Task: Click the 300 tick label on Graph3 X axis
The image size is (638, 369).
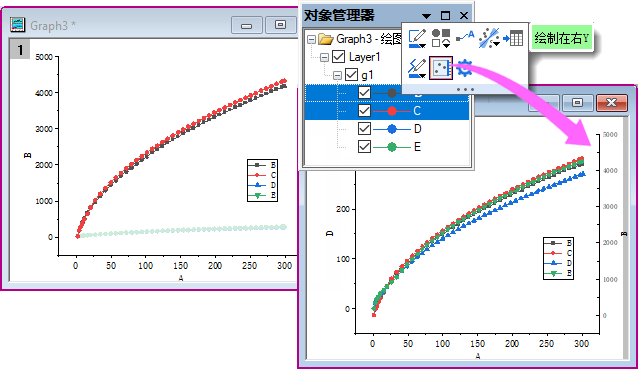Action: pos(284,266)
